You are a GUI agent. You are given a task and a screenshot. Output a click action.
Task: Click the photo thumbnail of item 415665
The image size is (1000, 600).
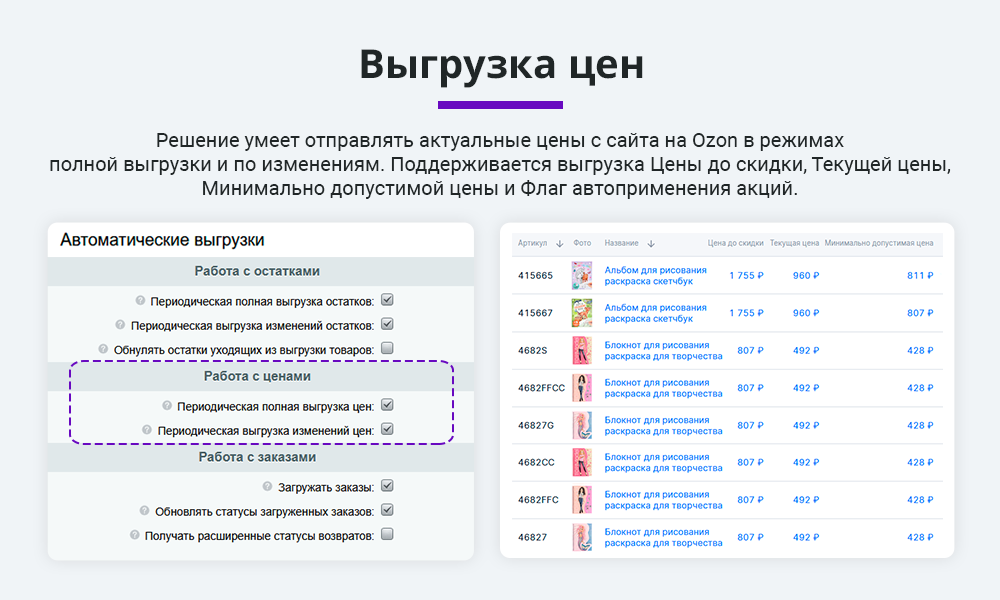click(580, 274)
